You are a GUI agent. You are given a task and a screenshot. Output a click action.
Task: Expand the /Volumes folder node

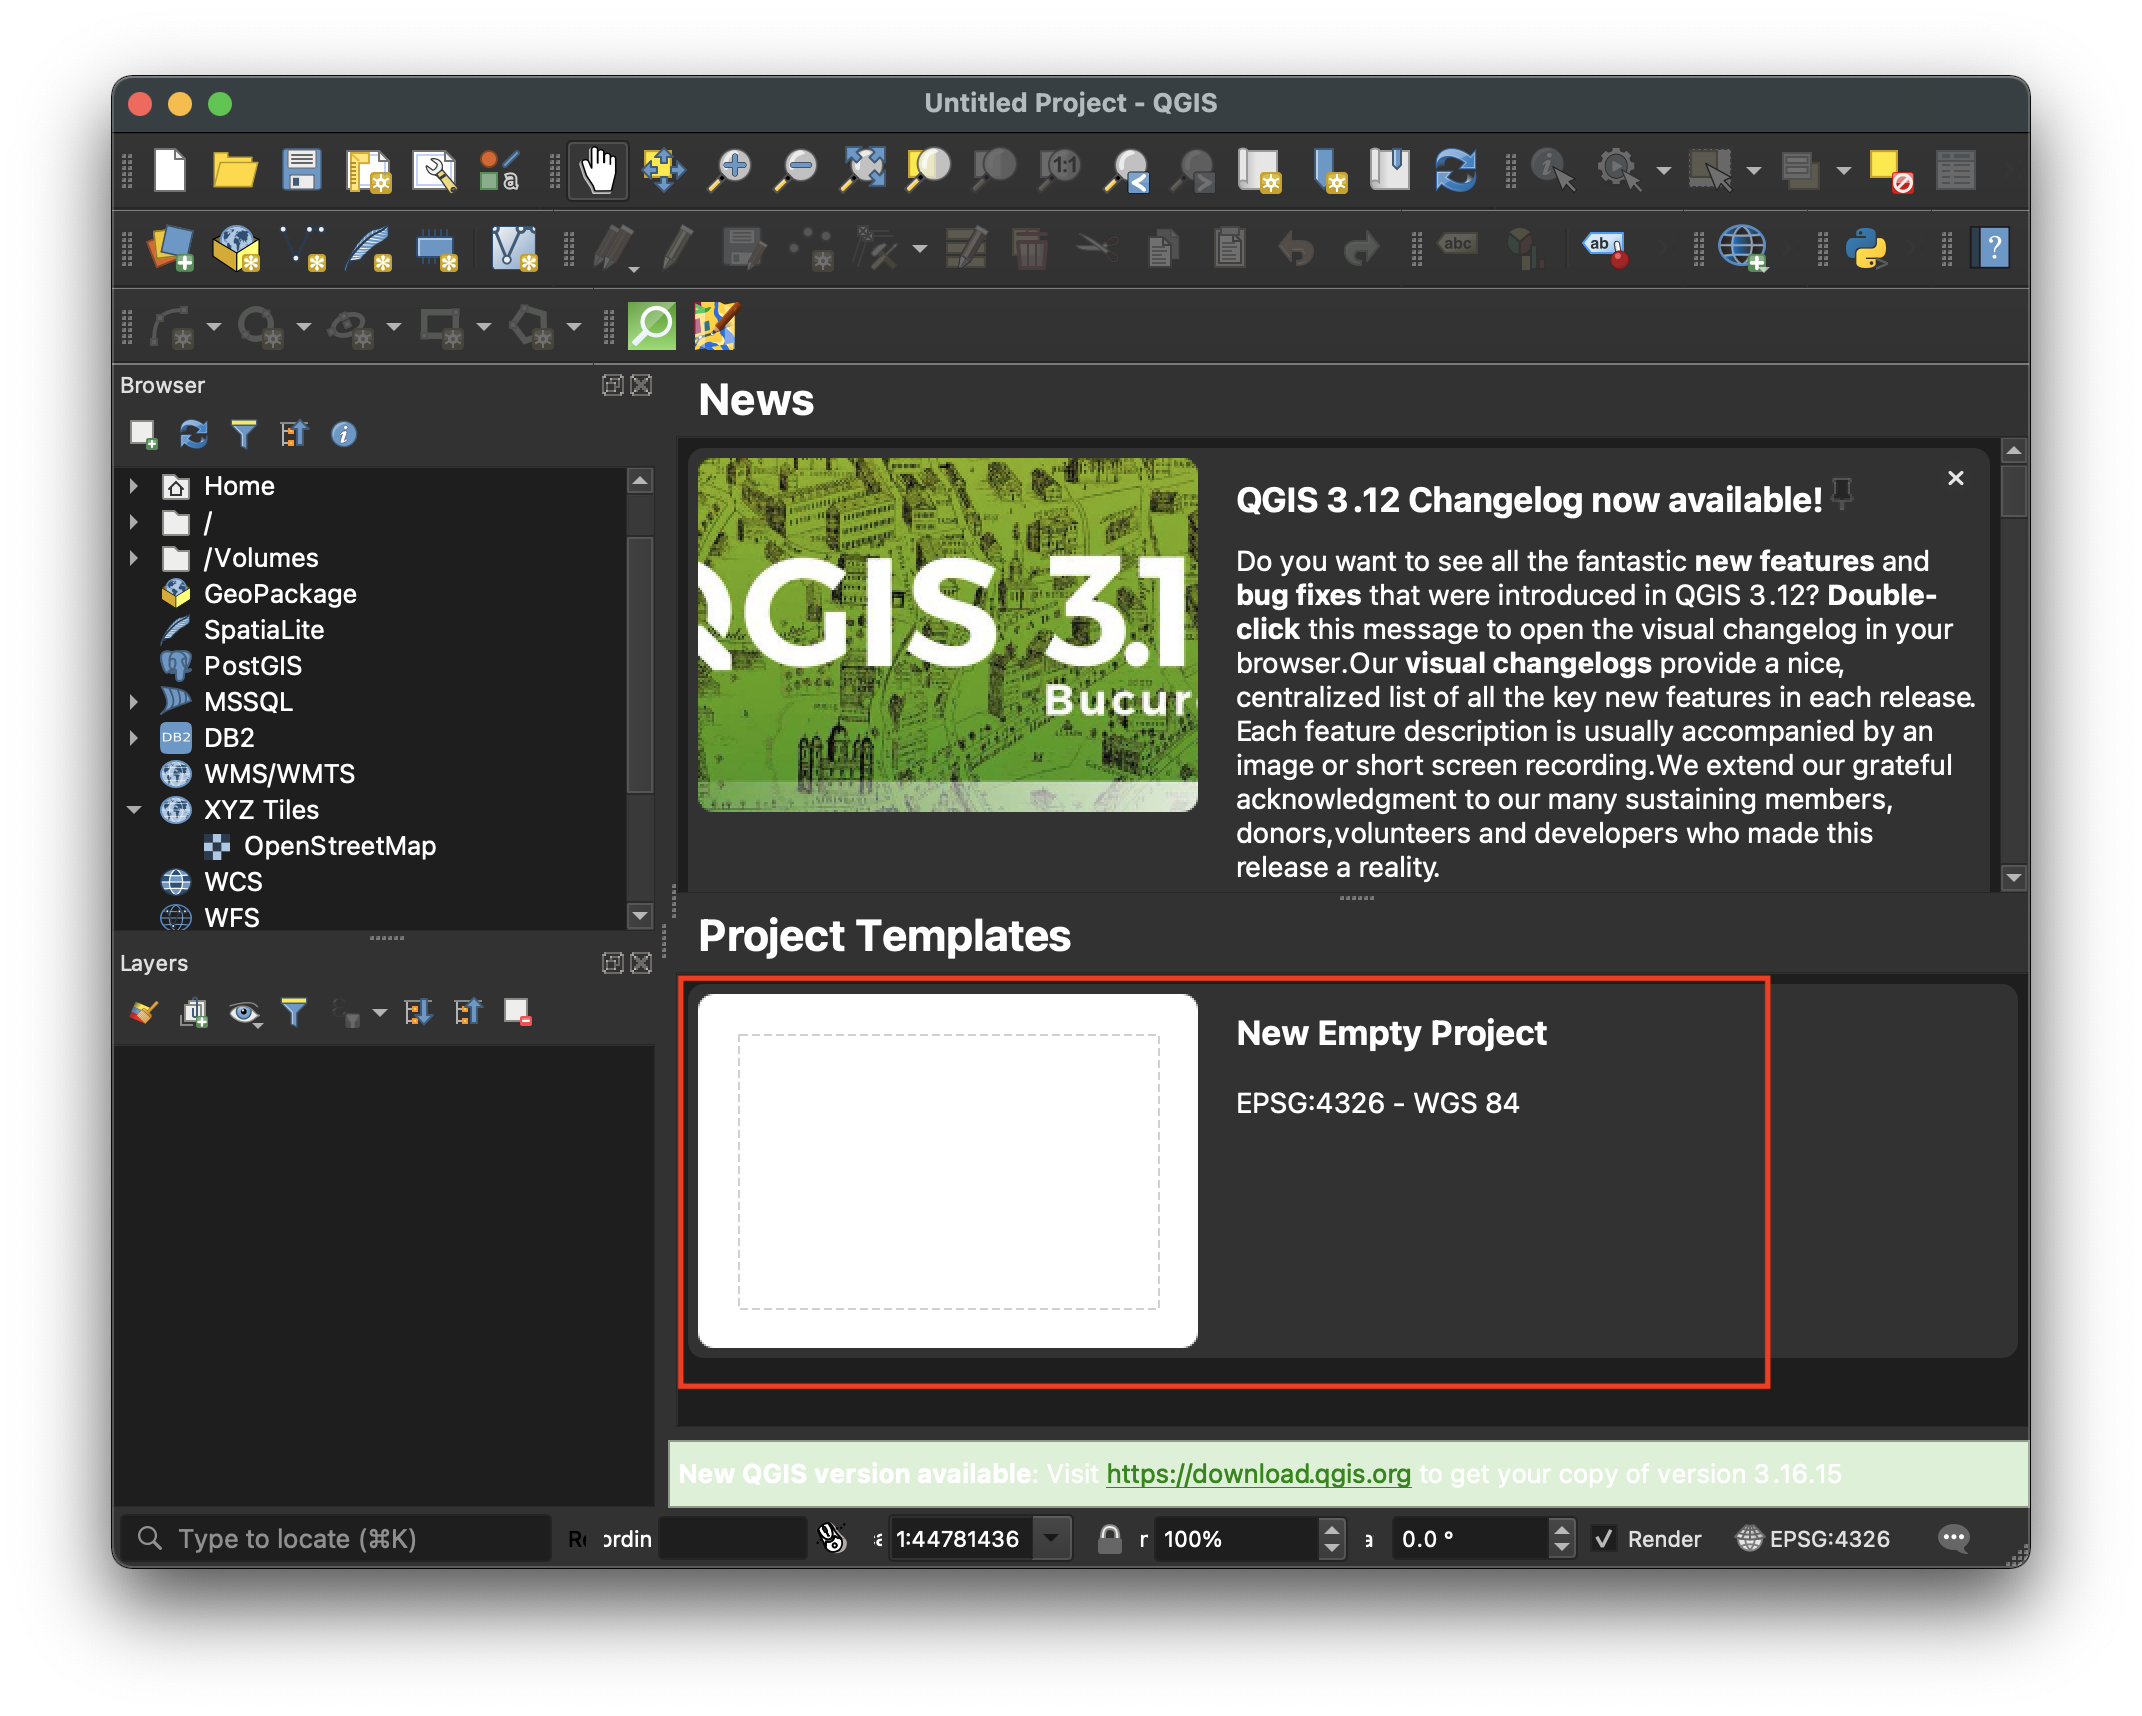[134, 558]
